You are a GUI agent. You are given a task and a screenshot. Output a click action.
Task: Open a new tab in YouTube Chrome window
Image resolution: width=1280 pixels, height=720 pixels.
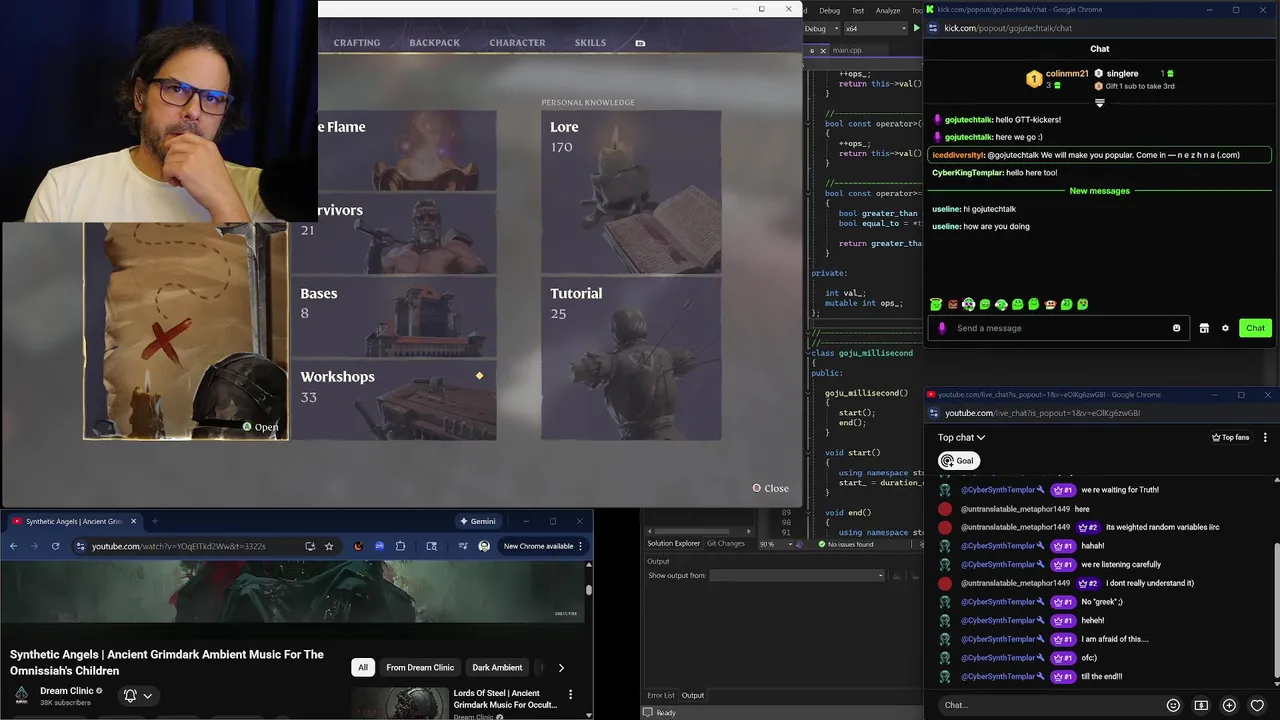pos(154,521)
